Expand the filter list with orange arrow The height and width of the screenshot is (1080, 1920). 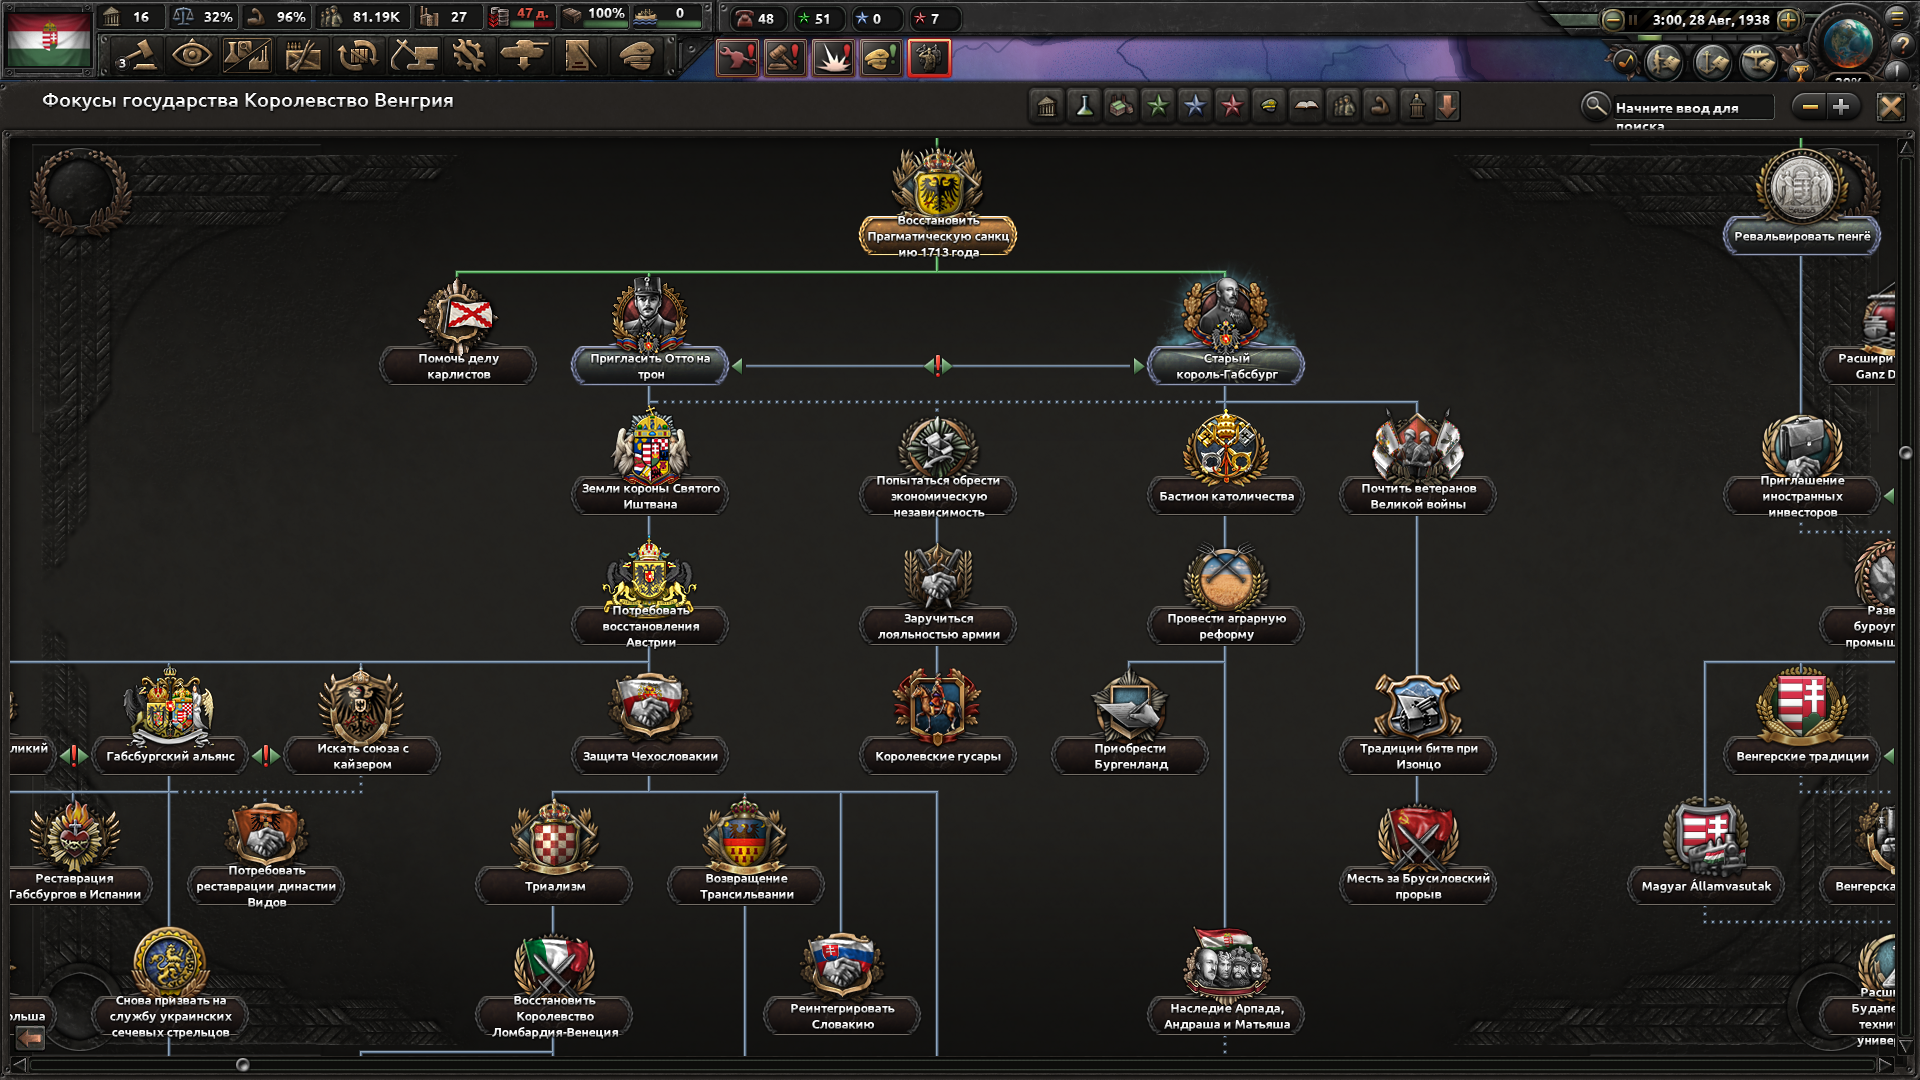tap(1447, 106)
